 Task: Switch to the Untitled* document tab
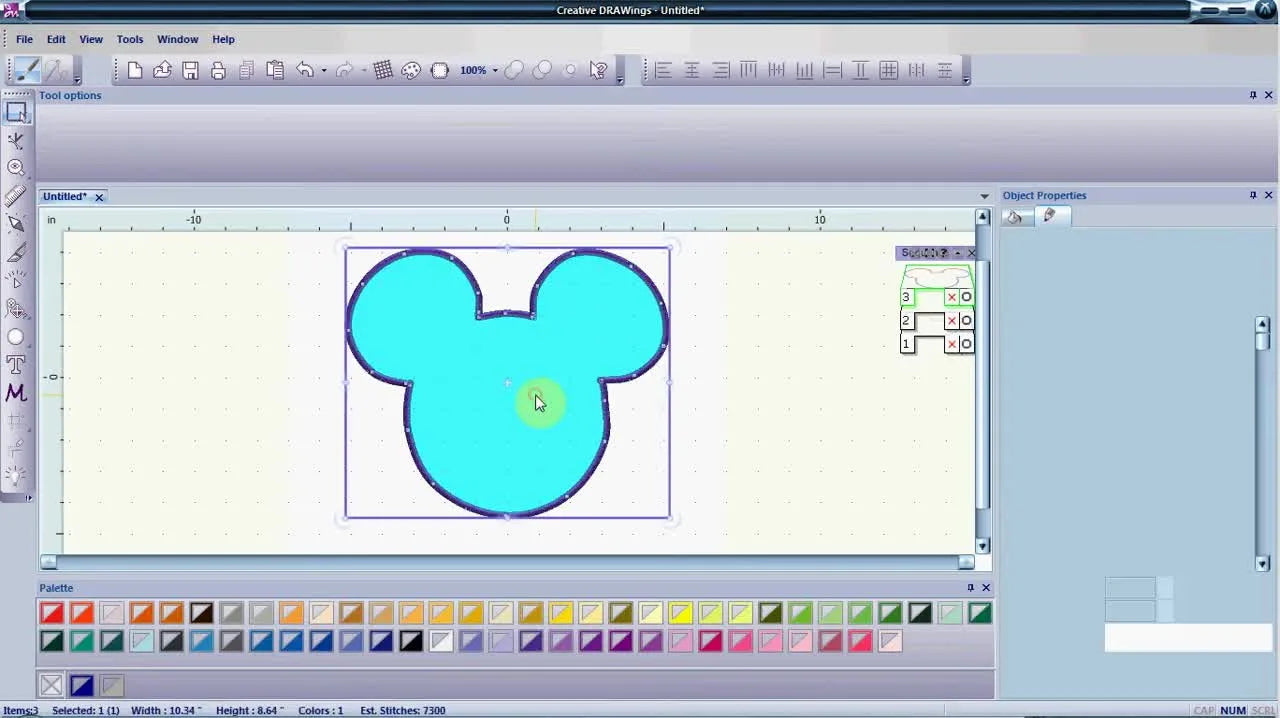[x=65, y=197]
